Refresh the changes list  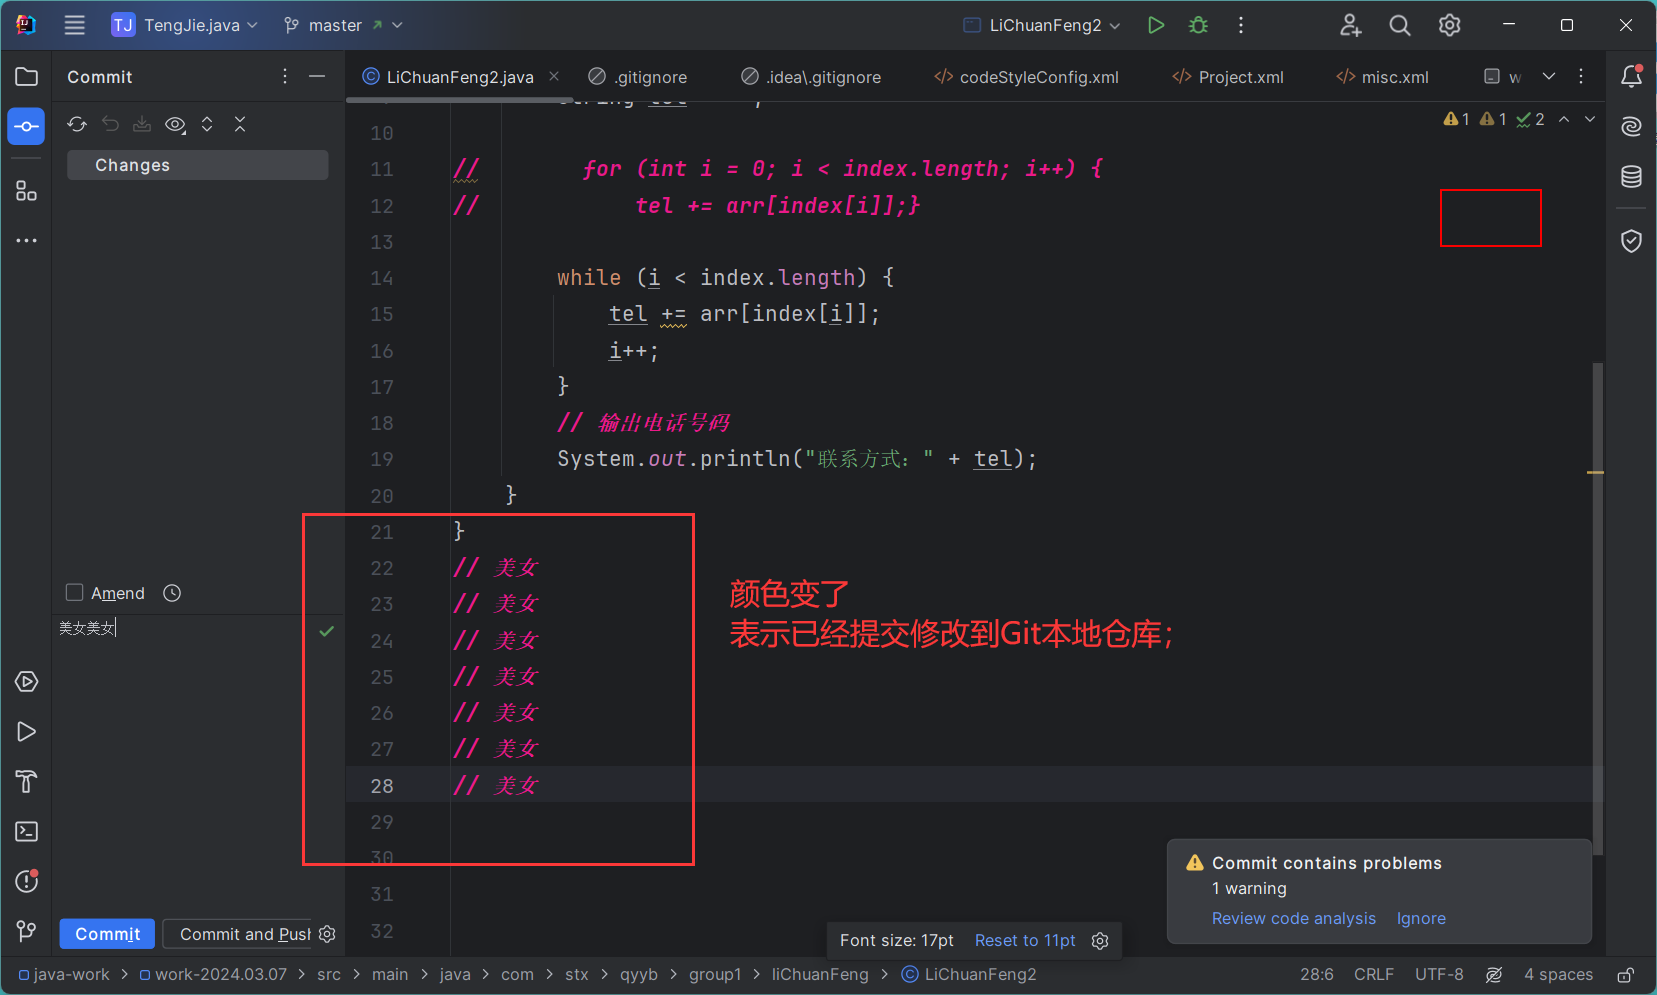pos(77,124)
